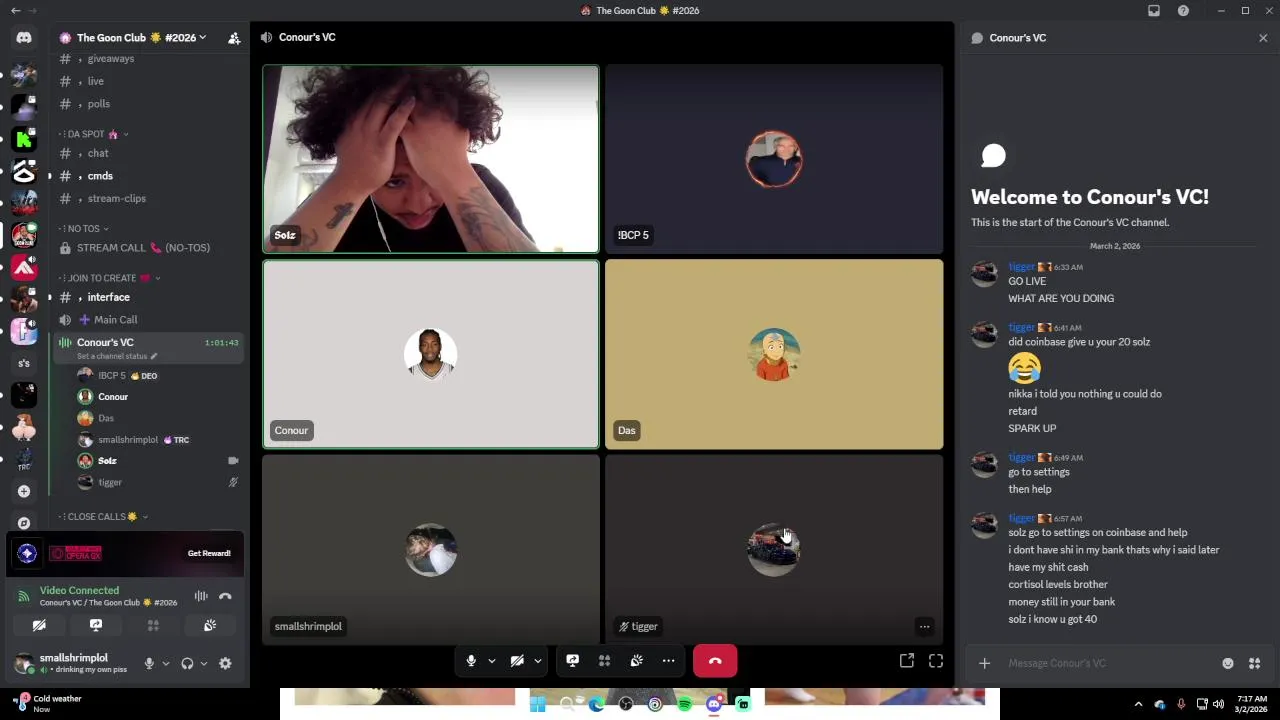Click the plus attachment icon in message box
The height and width of the screenshot is (720, 1280).
(x=984, y=663)
